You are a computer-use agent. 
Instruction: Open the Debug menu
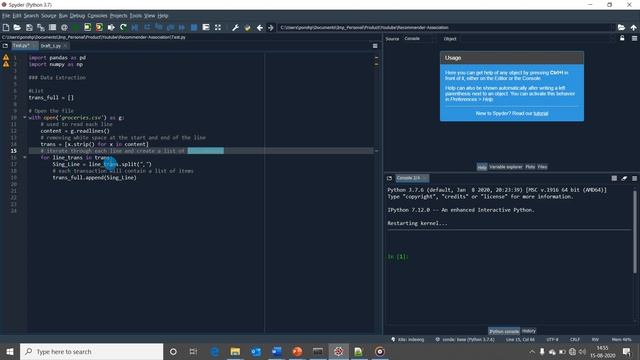point(77,16)
